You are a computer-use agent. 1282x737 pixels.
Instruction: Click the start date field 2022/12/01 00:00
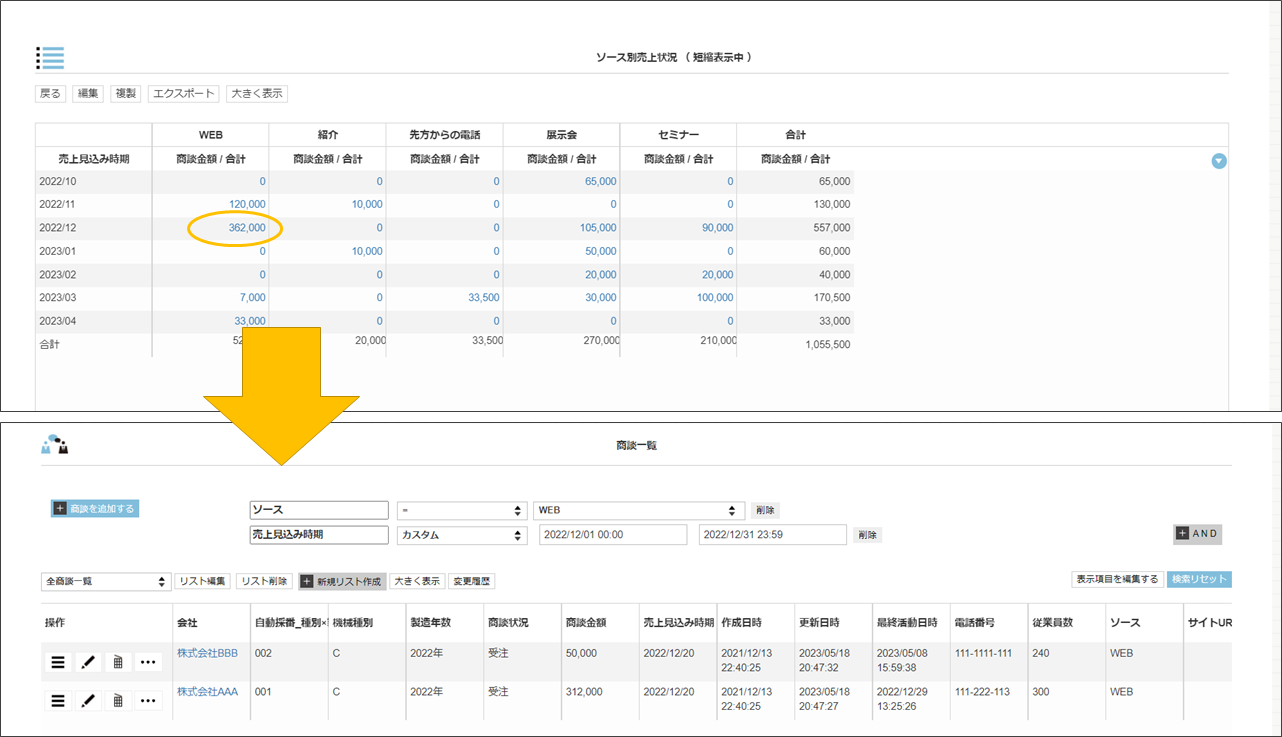[x=613, y=535]
